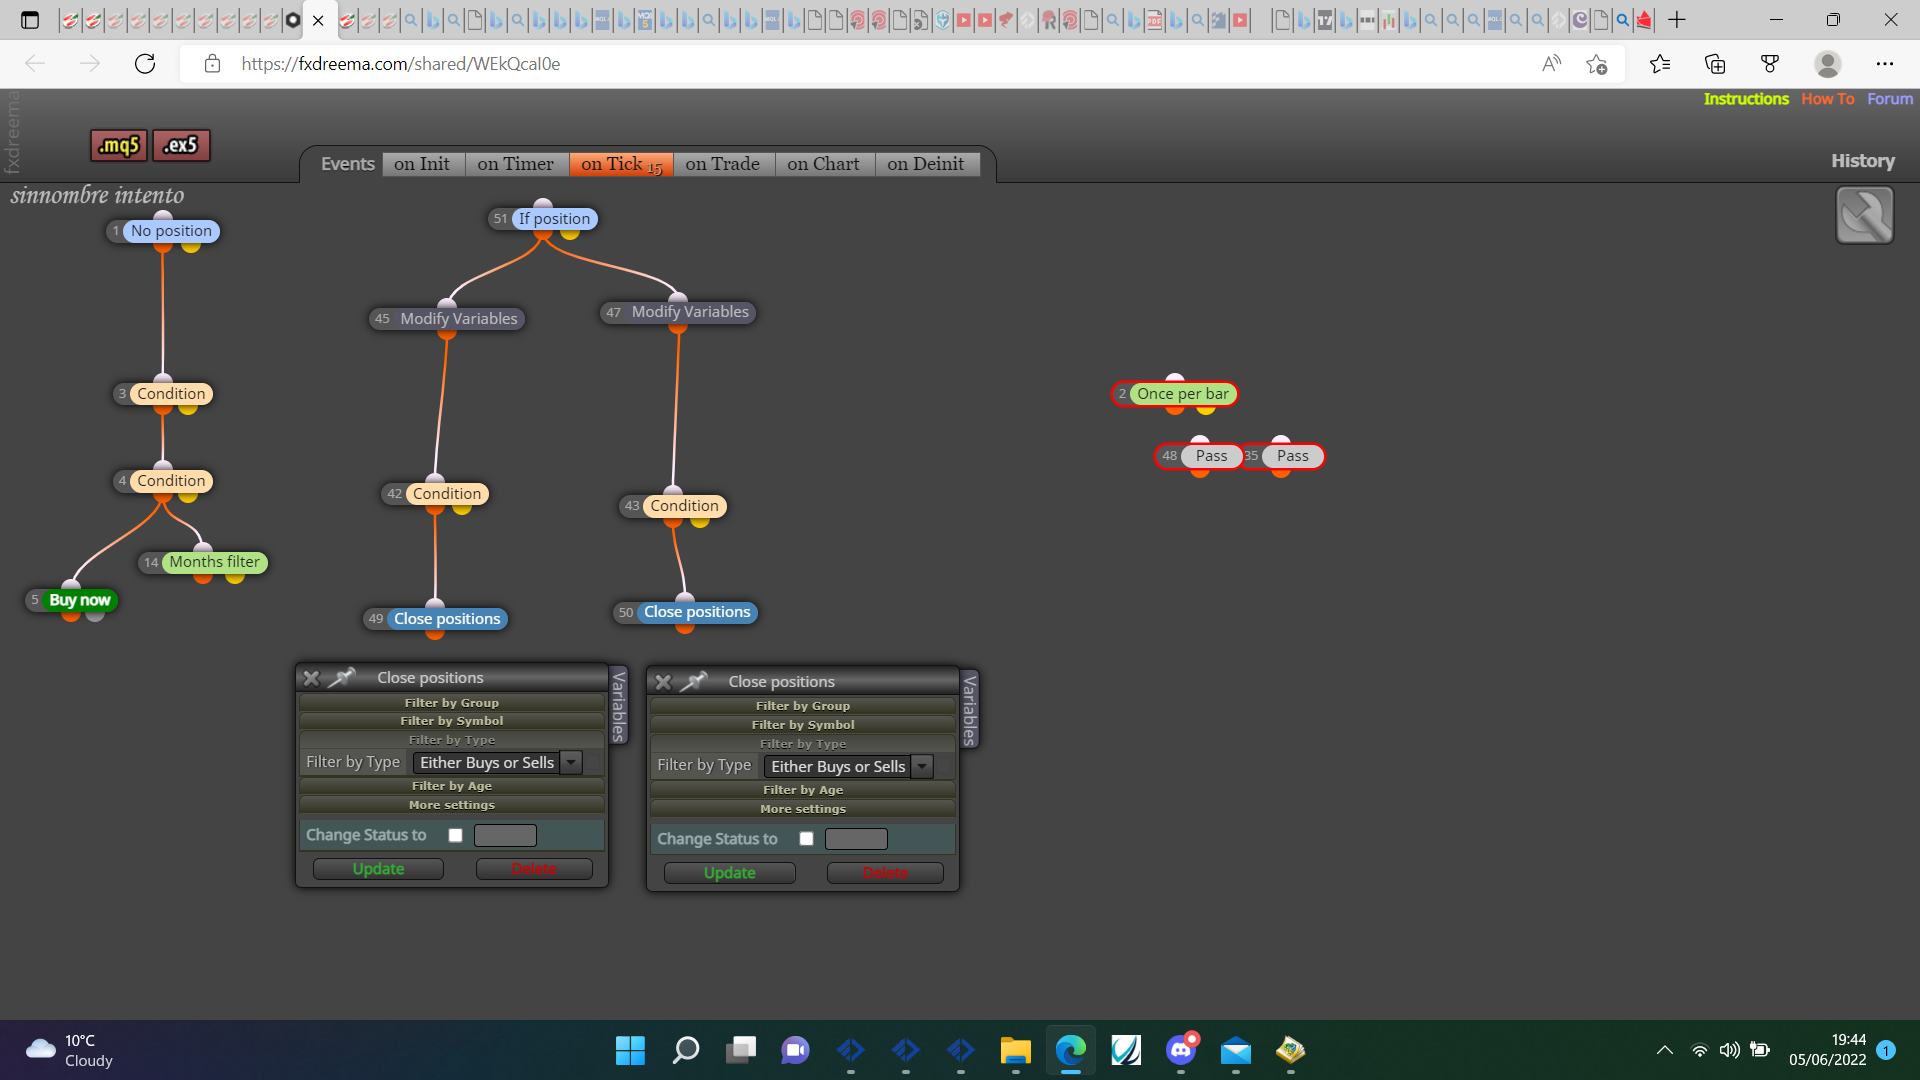Show hidden system tray icons
The height and width of the screenshot is (1080, 1920).
(x=1664, y=1050)
